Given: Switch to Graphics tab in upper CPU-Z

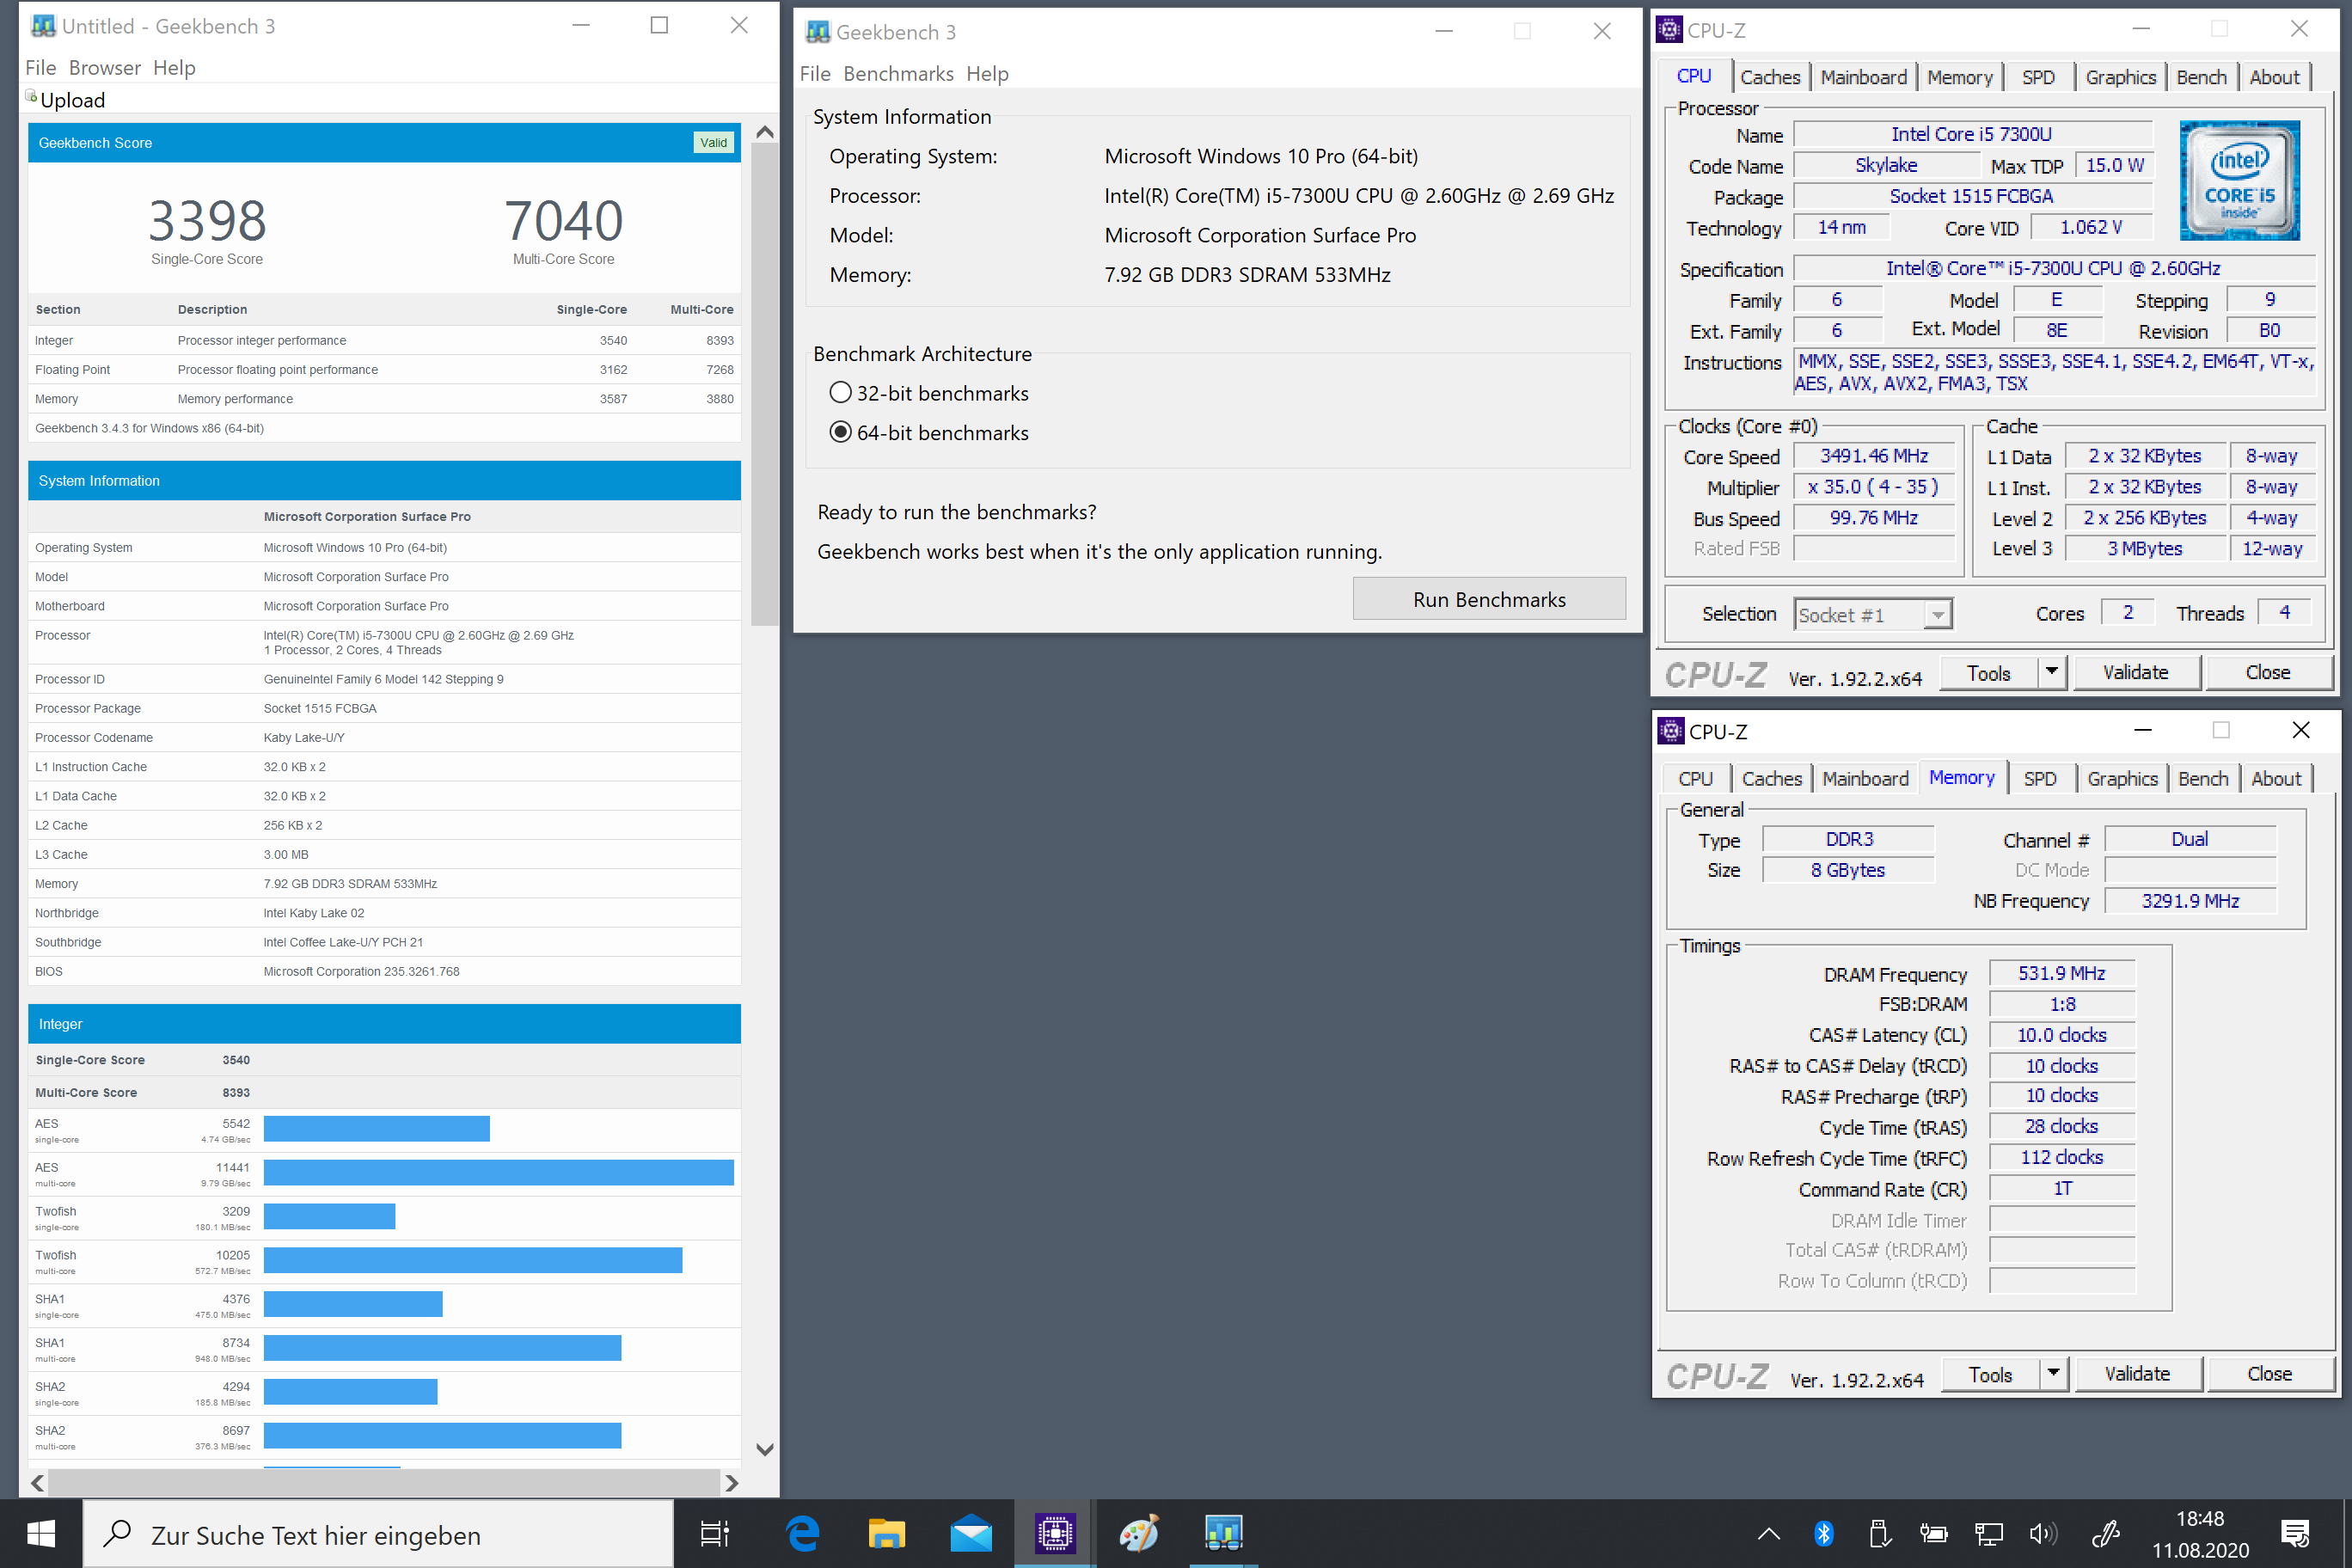Looking at the screenshot, I should point(2121,77).
